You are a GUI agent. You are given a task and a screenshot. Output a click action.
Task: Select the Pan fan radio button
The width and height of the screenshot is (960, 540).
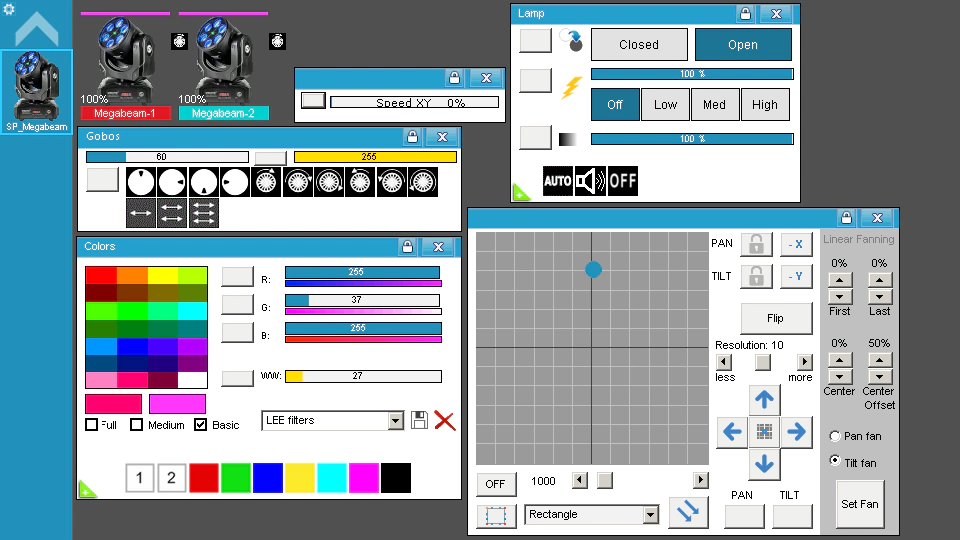[835, 436]
